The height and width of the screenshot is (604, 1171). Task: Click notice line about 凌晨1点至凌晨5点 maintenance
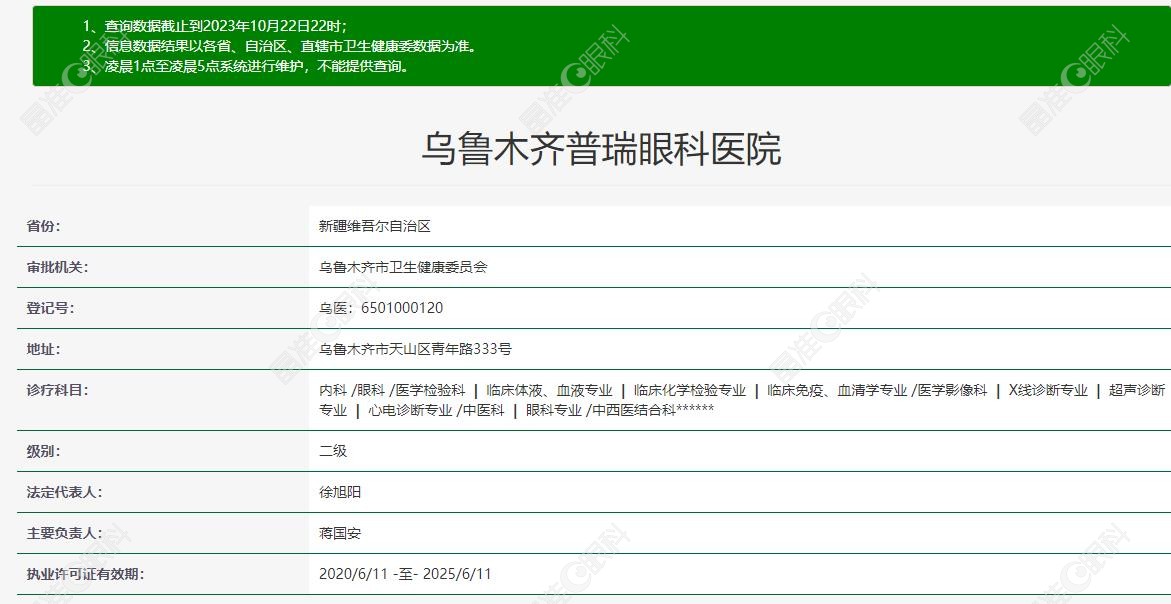[x=246, y=66]
